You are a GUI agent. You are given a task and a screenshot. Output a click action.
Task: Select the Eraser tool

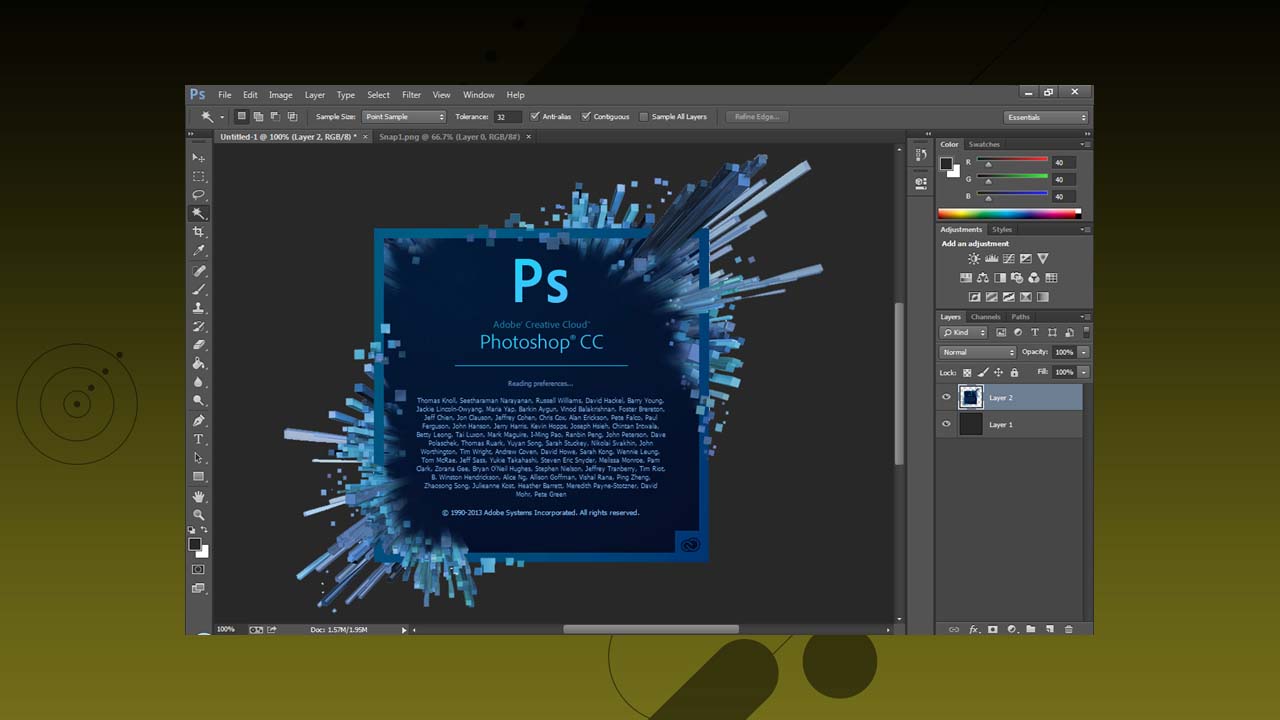tap(198, 345)
